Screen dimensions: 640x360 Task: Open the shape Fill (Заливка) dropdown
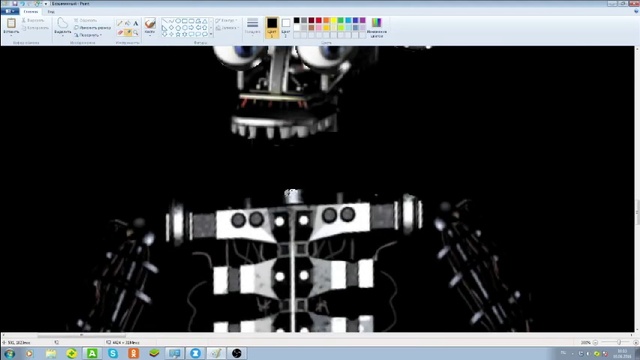(227, 28)
